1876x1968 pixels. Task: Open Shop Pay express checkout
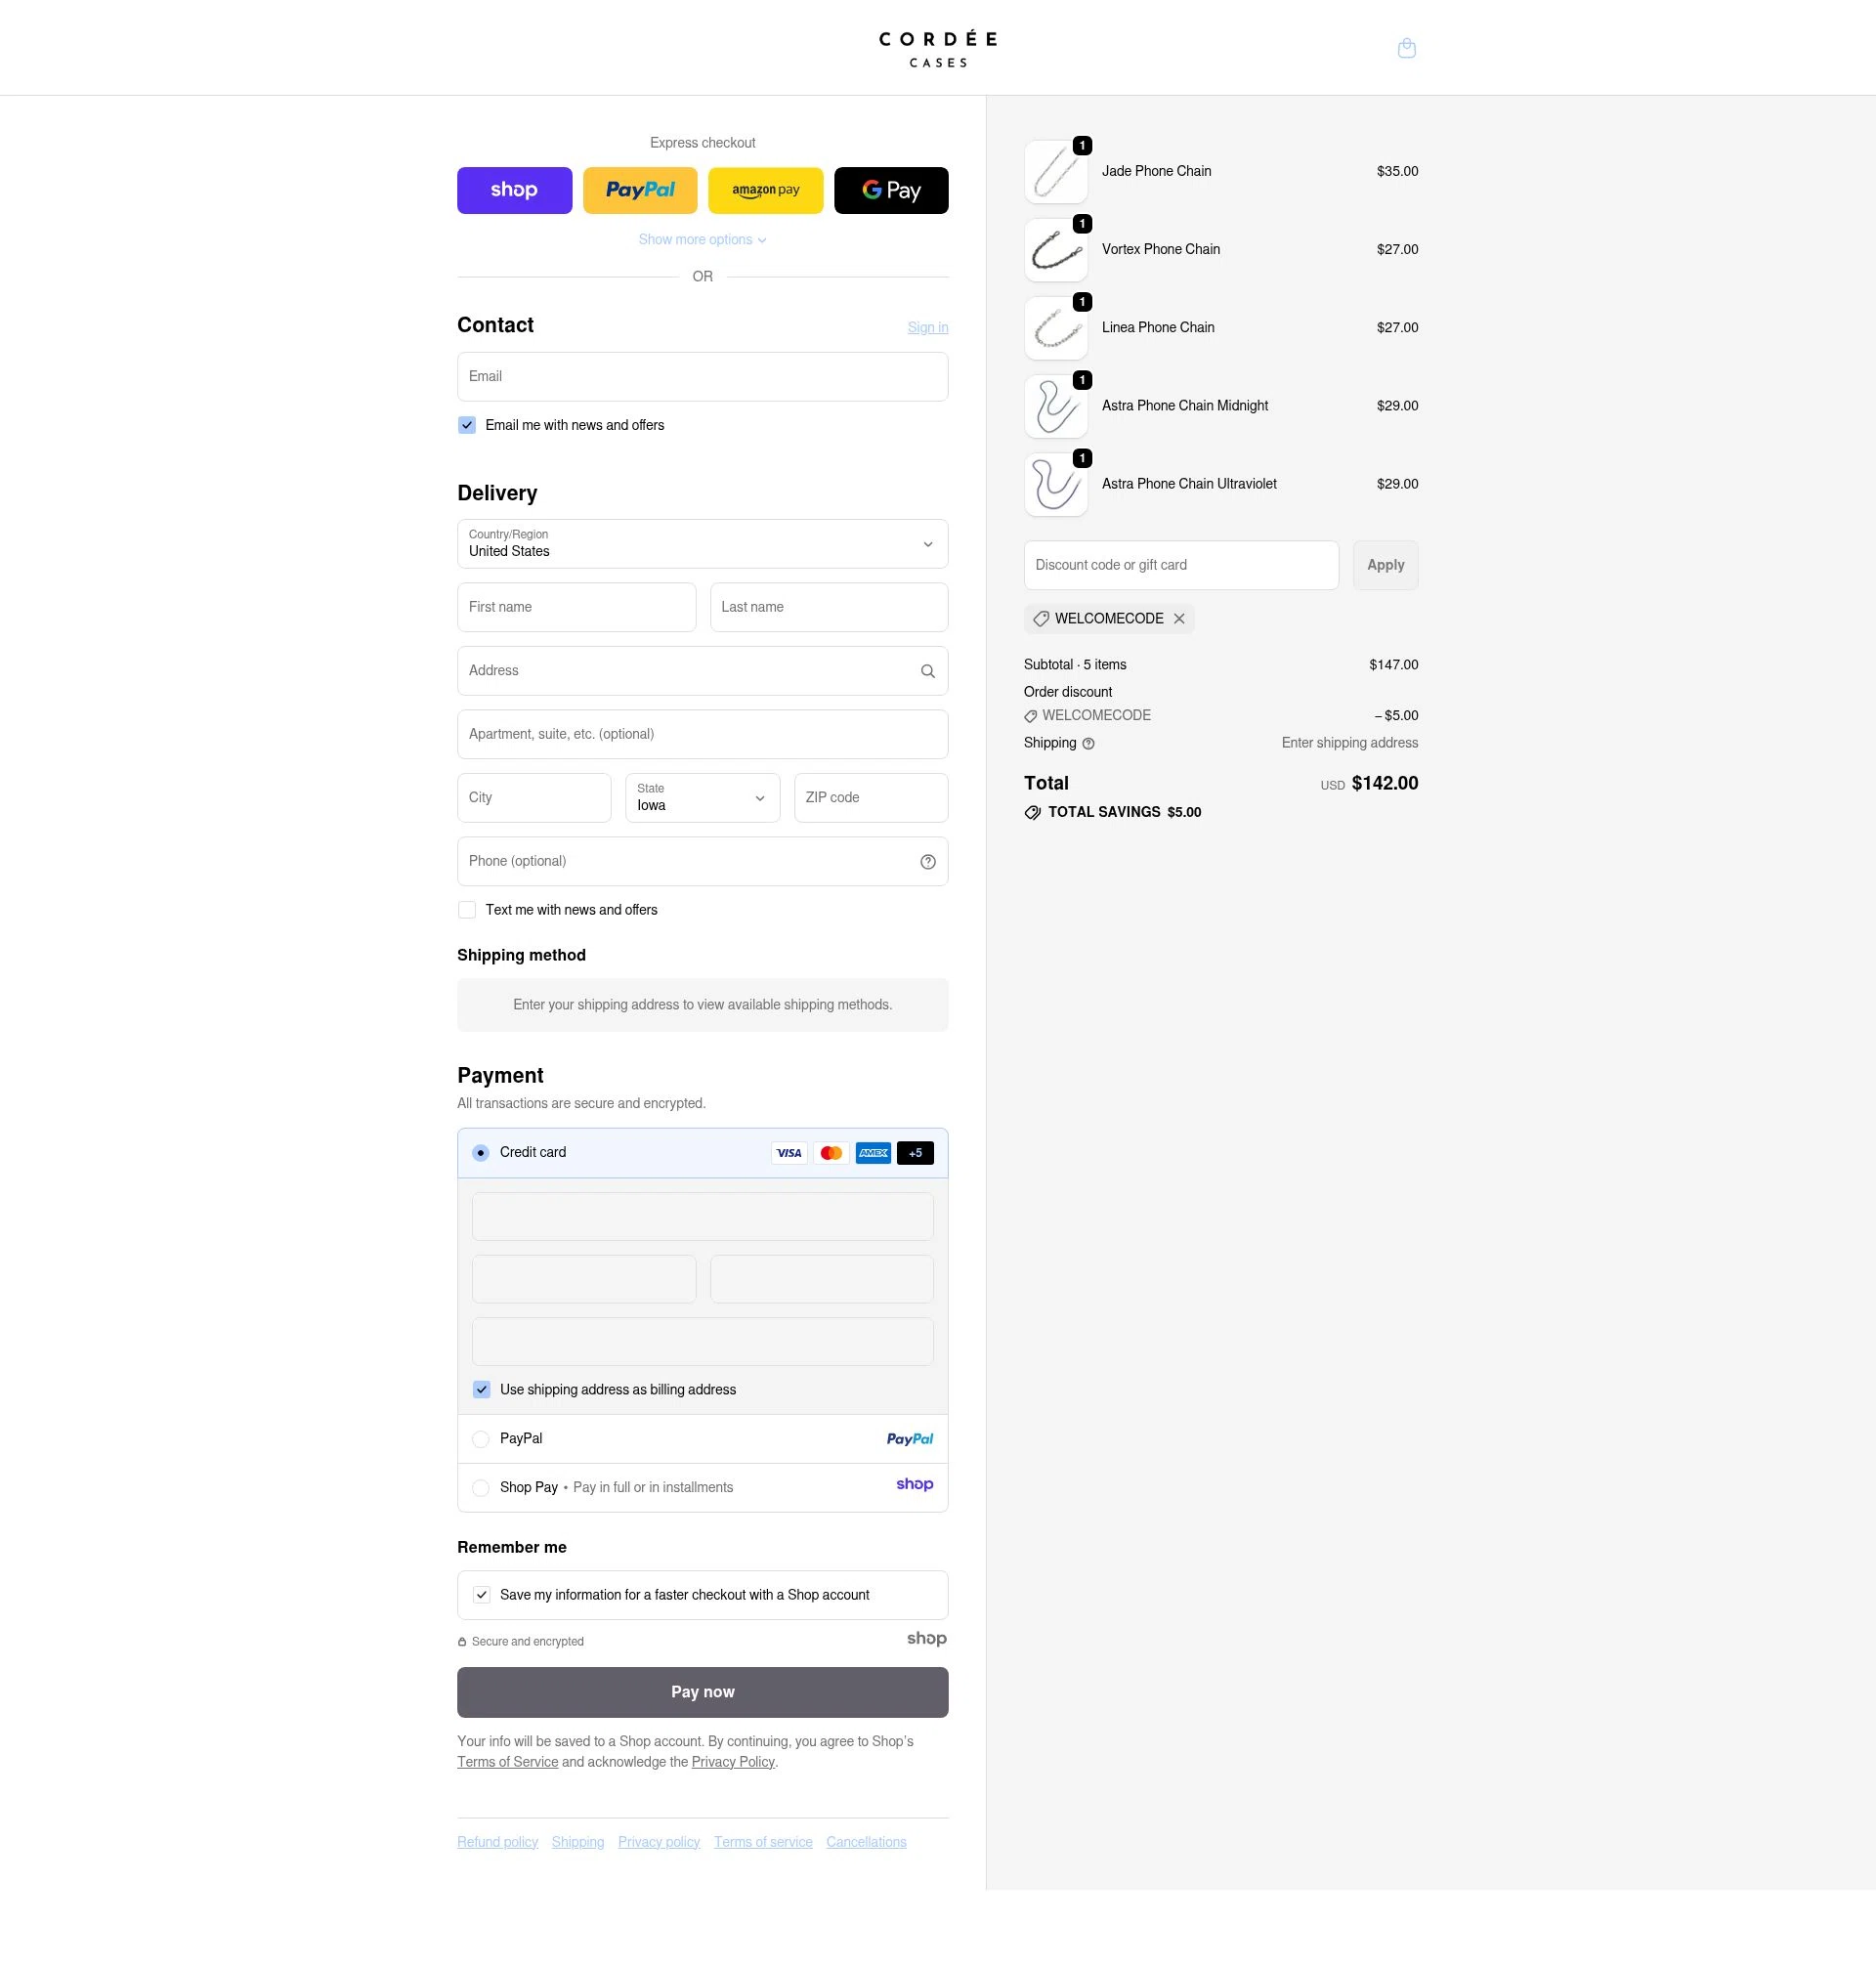pyautogui.click(x=514, y=190)
